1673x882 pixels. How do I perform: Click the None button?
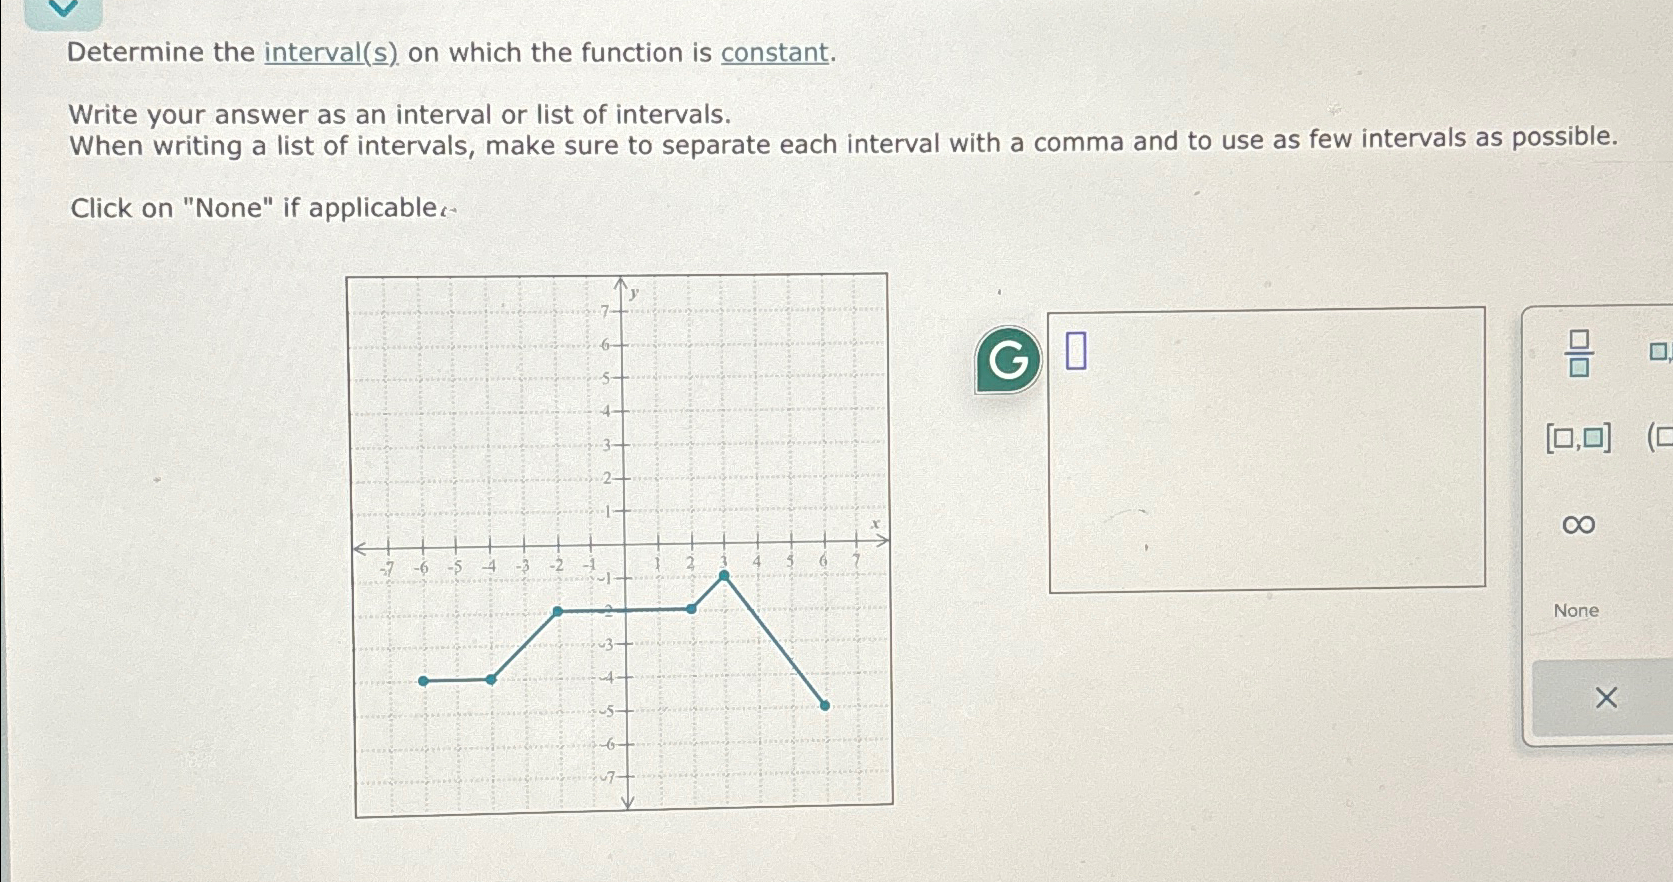pyautogui.click(x=1576, y=610)
